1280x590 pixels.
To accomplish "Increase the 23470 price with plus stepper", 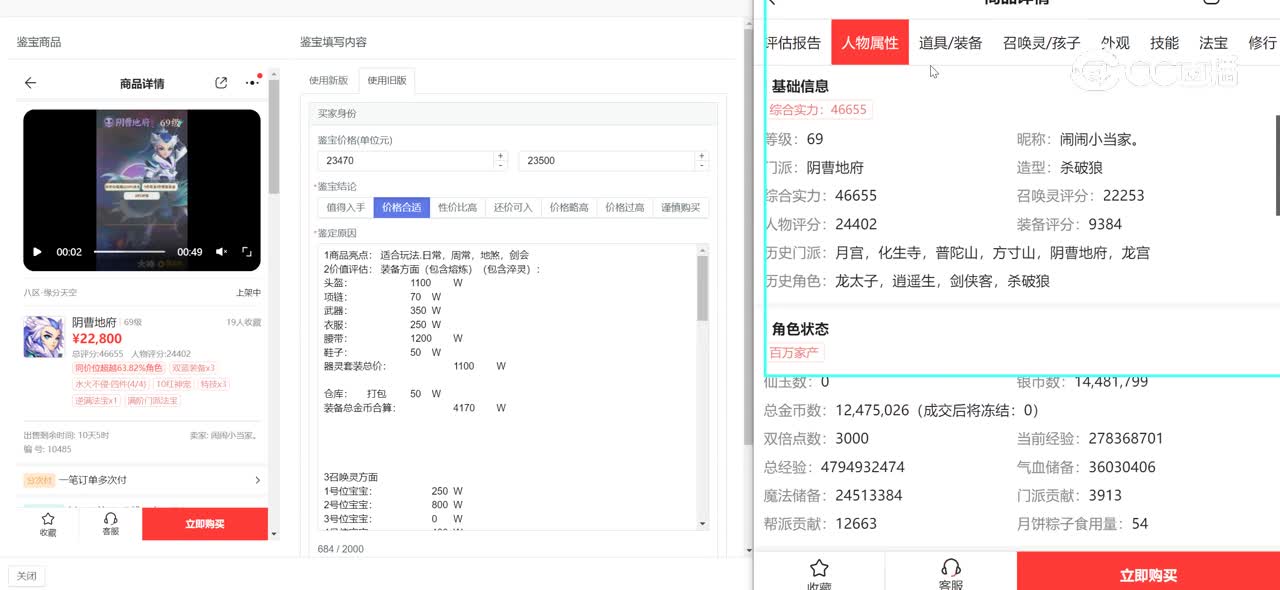I will [x=500, y=156].
